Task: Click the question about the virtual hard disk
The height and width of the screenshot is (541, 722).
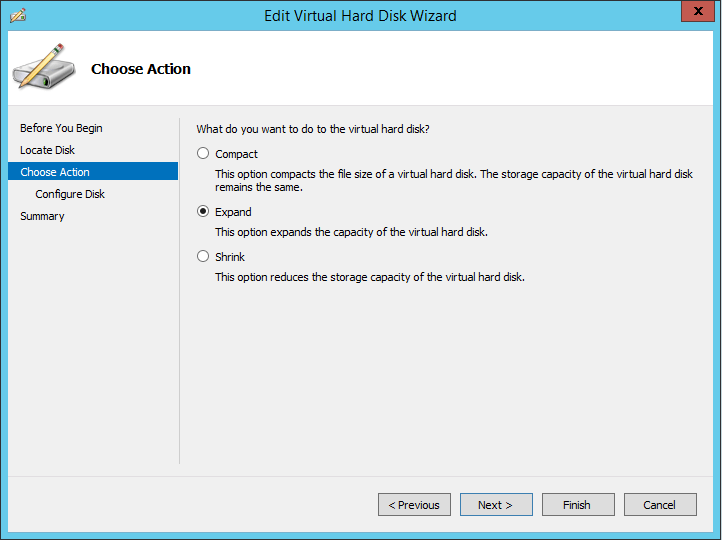Action: click(x=313, y=129)
